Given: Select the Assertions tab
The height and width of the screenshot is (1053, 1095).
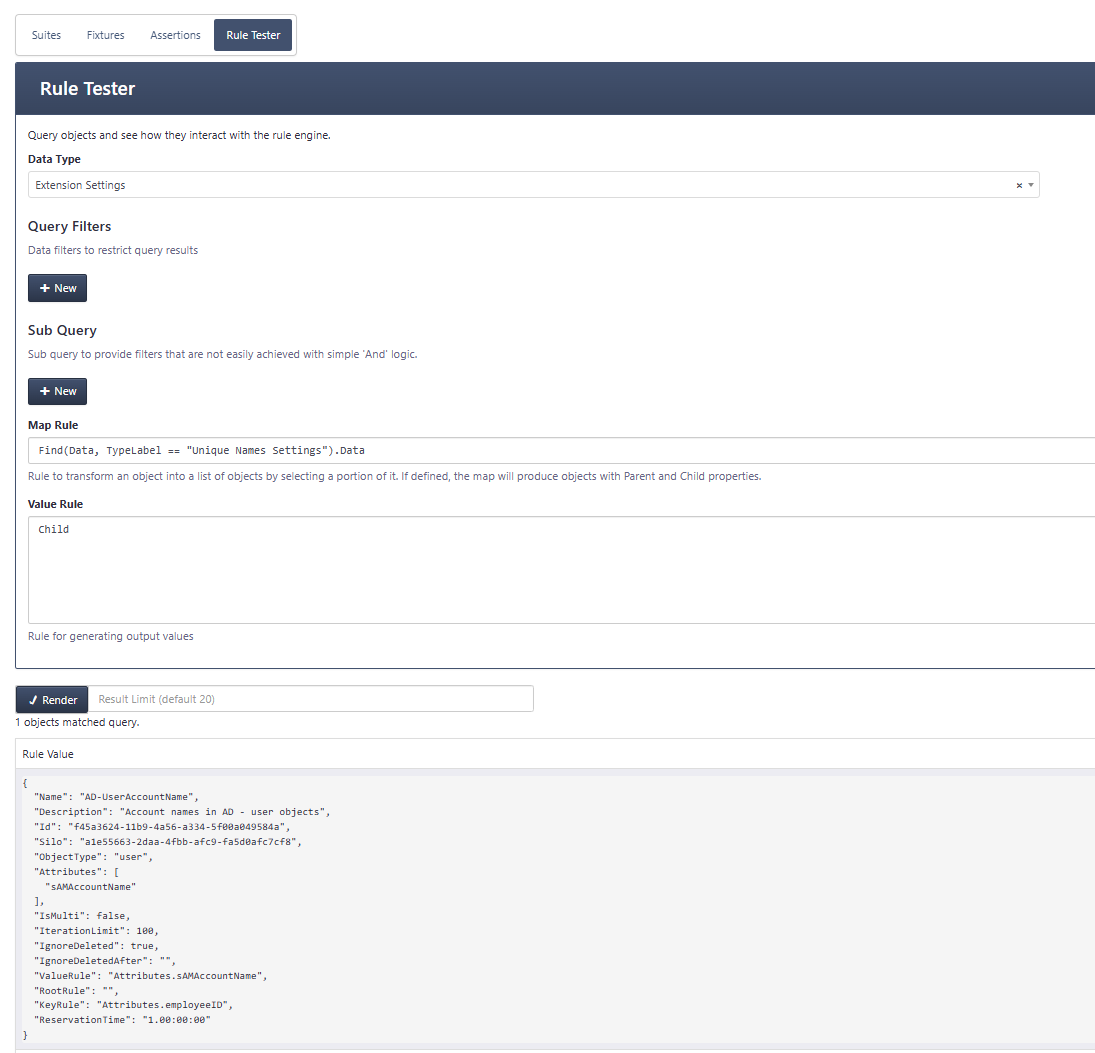Looking at the screenshot, I should coord(175,34).
